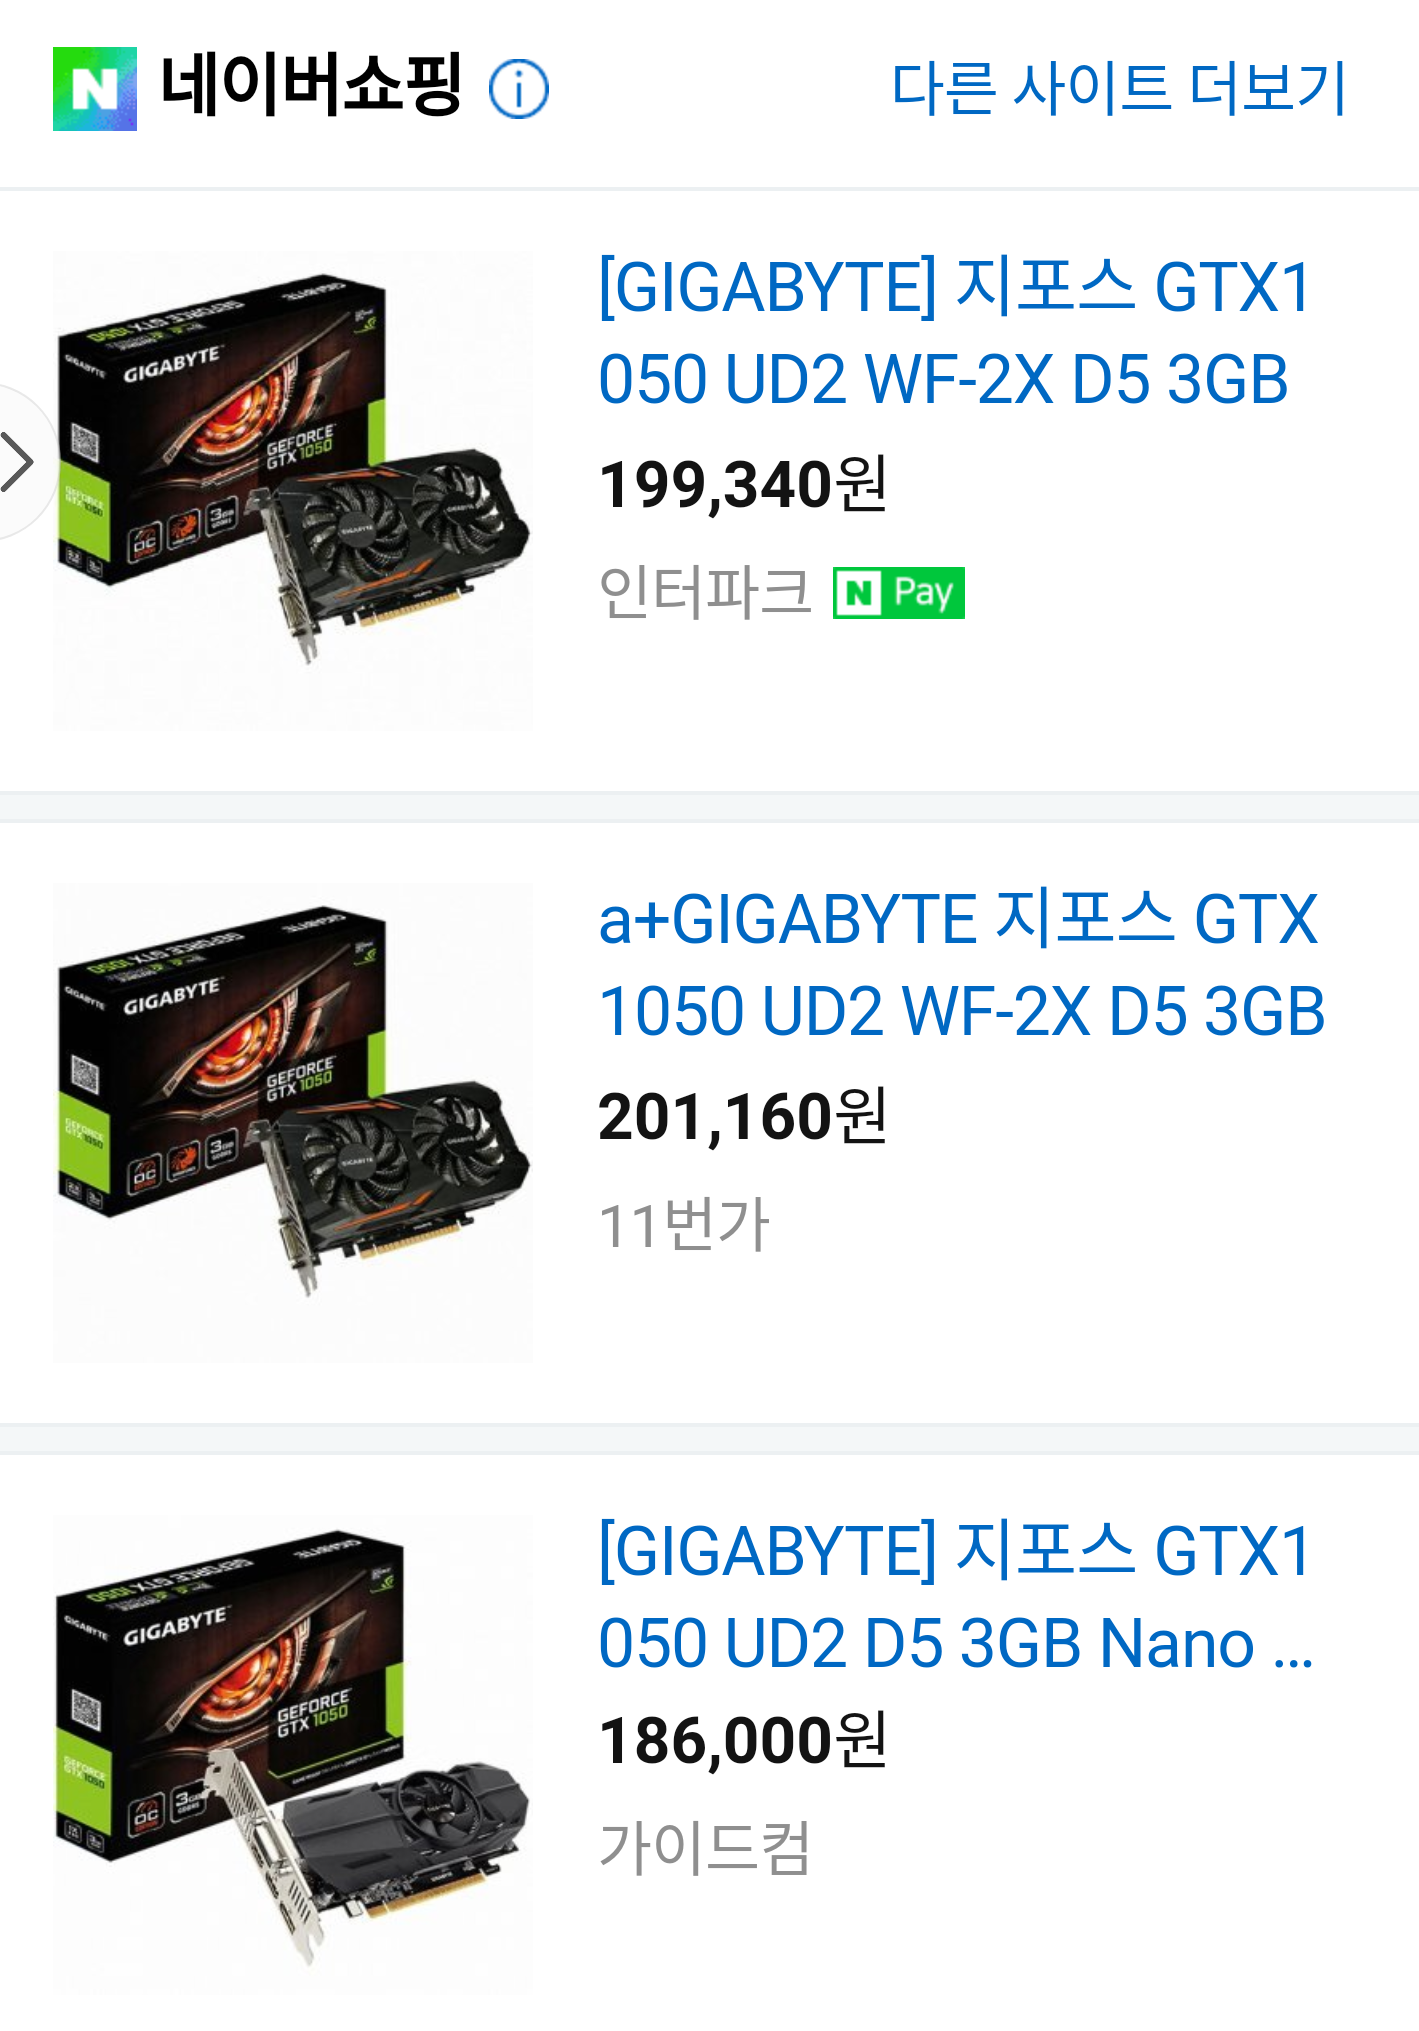Click the 인터파크 seller name
This screenshot has height=2031, width=1419.
click(x=704, y=592)
